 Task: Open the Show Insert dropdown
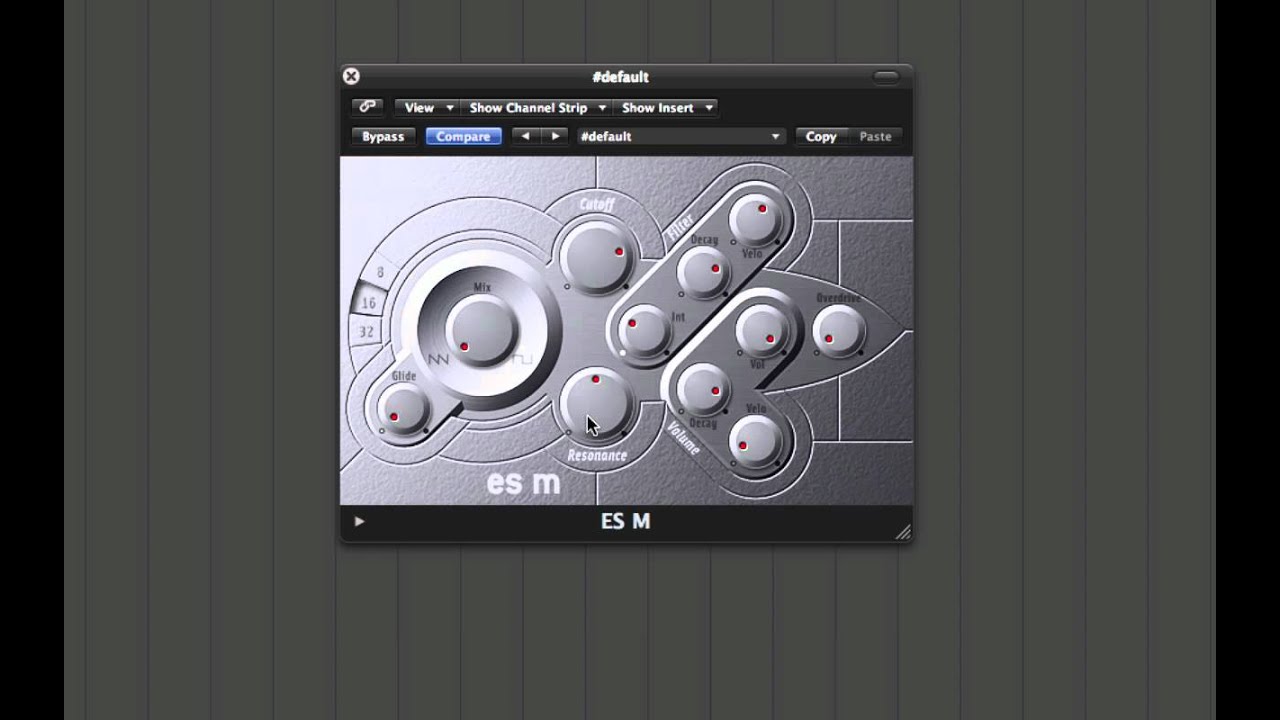pos(667,107)
